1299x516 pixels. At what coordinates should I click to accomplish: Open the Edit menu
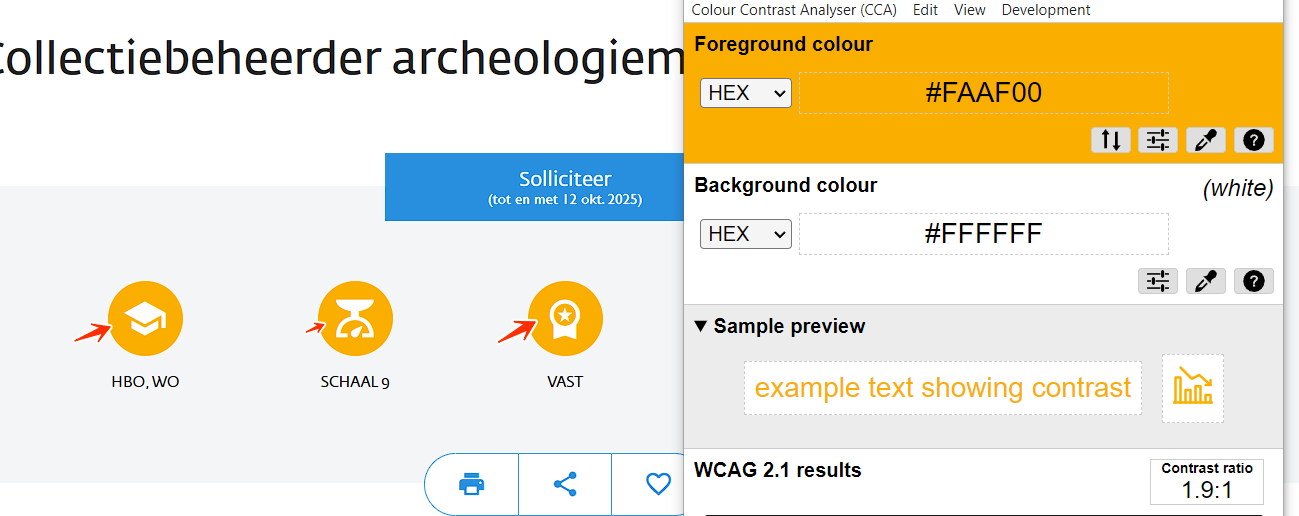coord(925,10)
